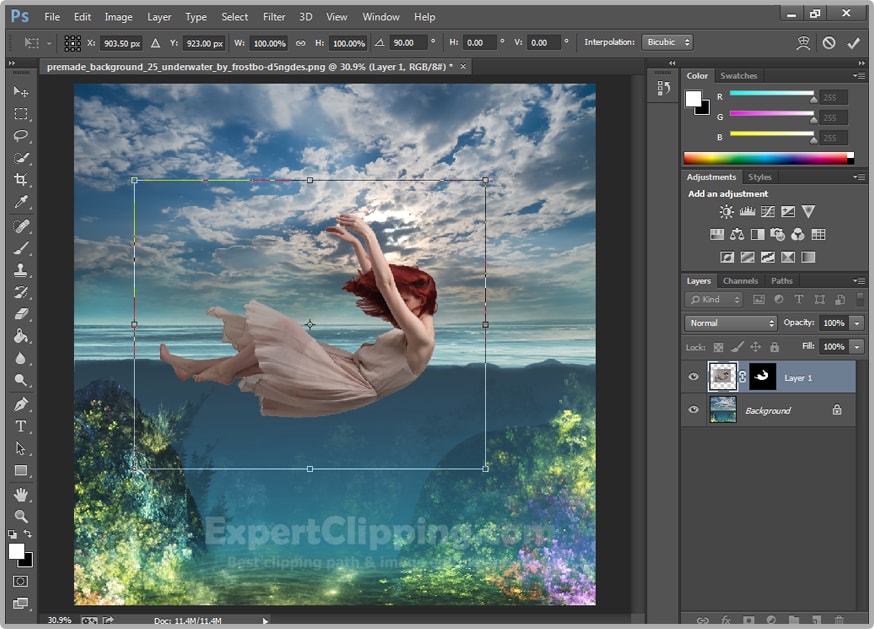Open the layer blend mode dropdown

[730, 322]
